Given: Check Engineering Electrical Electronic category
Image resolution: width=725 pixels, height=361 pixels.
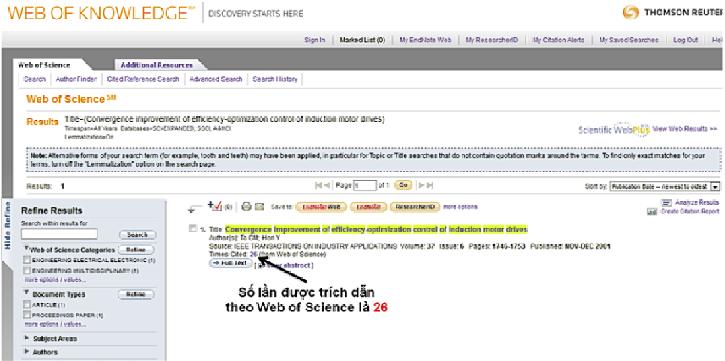Looking at the screenshot, I should (27, 260).
